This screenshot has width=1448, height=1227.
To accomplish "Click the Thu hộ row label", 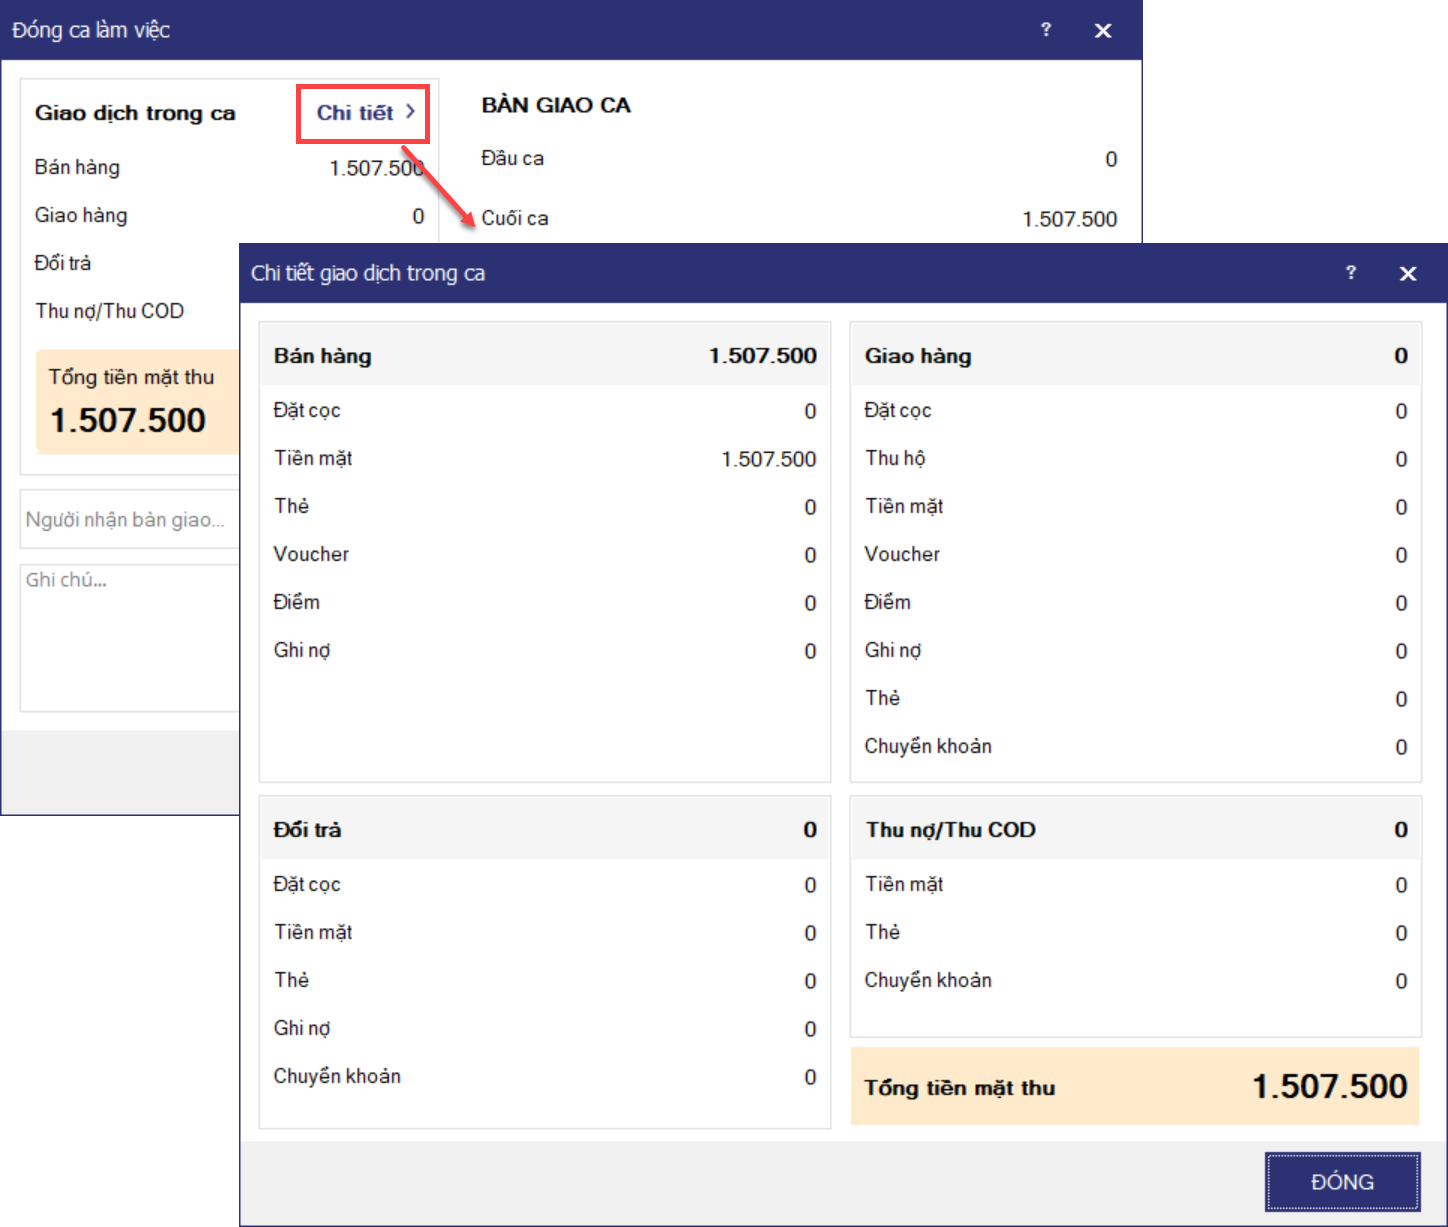I will point(895,458).
